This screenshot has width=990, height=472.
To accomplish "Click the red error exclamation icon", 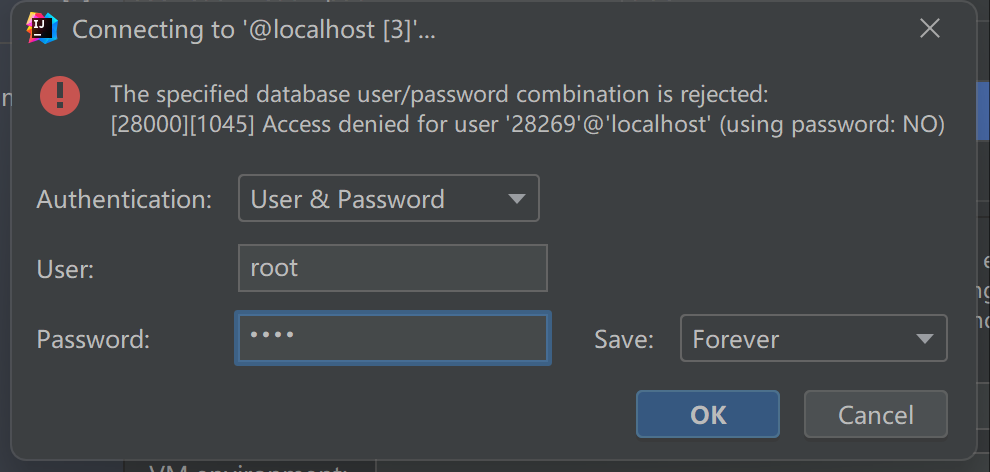I will [60, 97].
